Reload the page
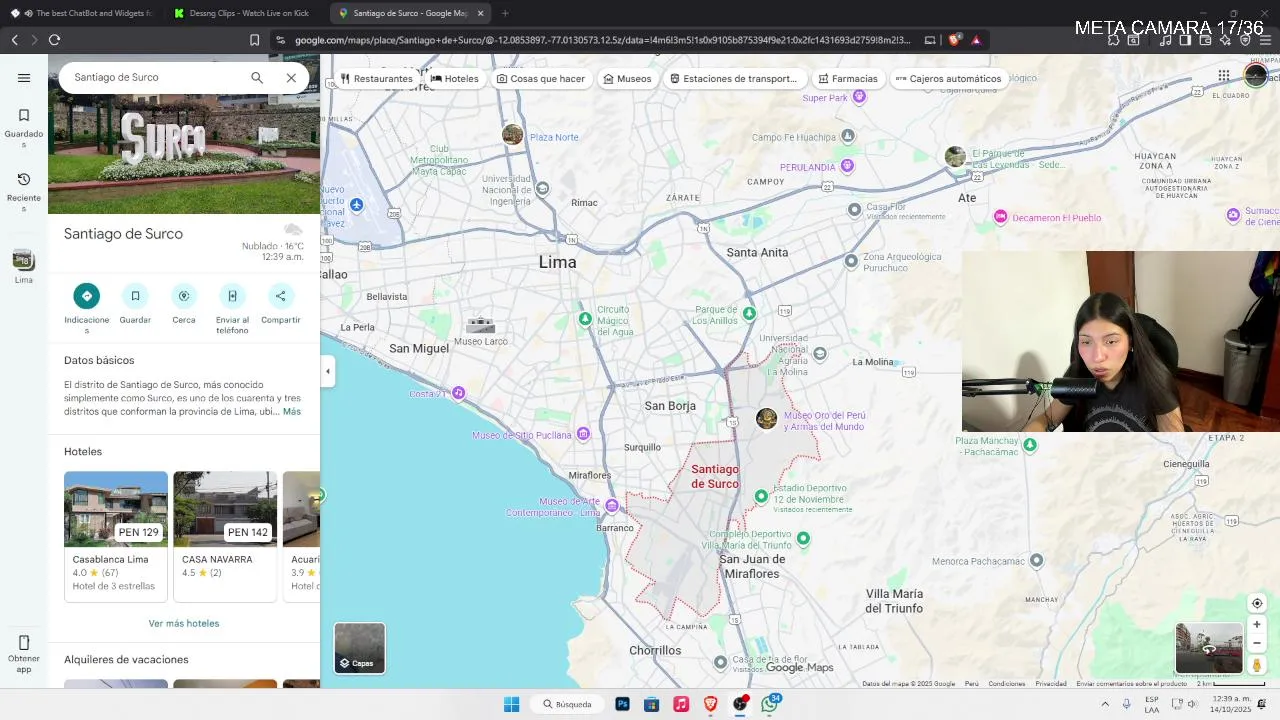The image size is (1280, 720). [54, 40]
